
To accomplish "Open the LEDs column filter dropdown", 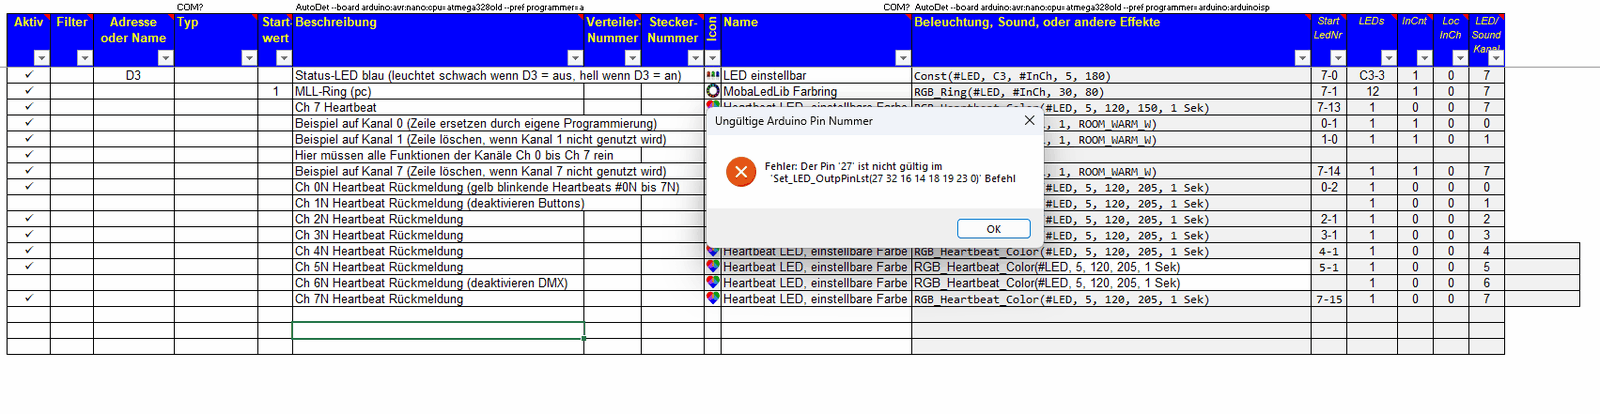I will coord(1388,58).
